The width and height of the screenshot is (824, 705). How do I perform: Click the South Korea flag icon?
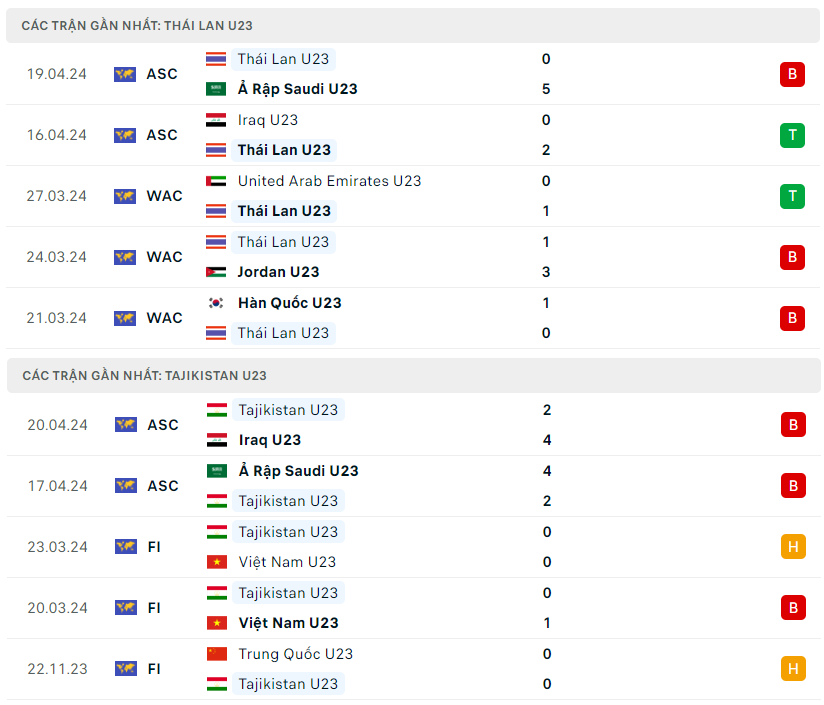(x=216, y=303)
